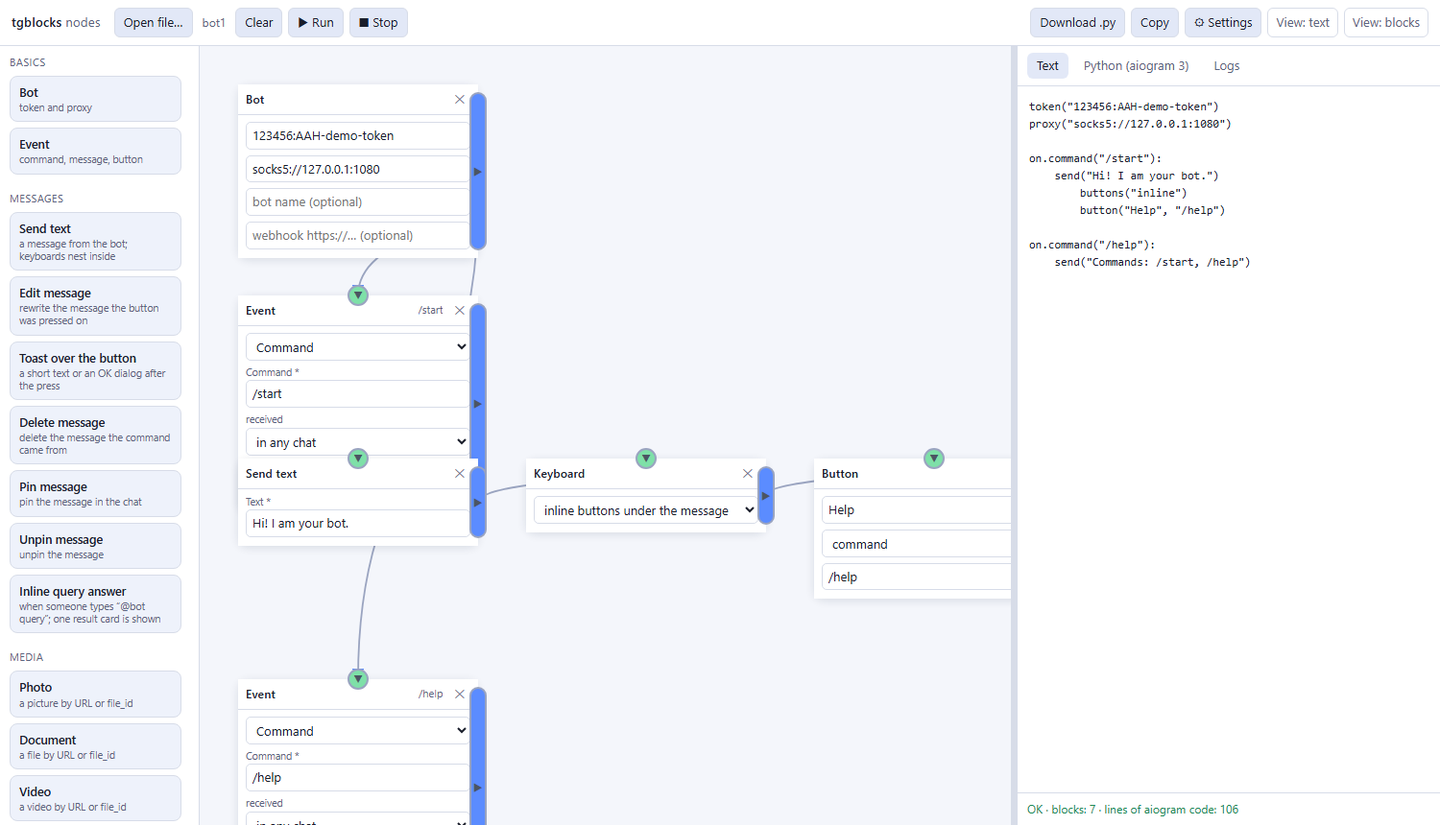This screenshot has height=825, width=1440.
Task: Click the Open file... button
Action: pos(153,23)
